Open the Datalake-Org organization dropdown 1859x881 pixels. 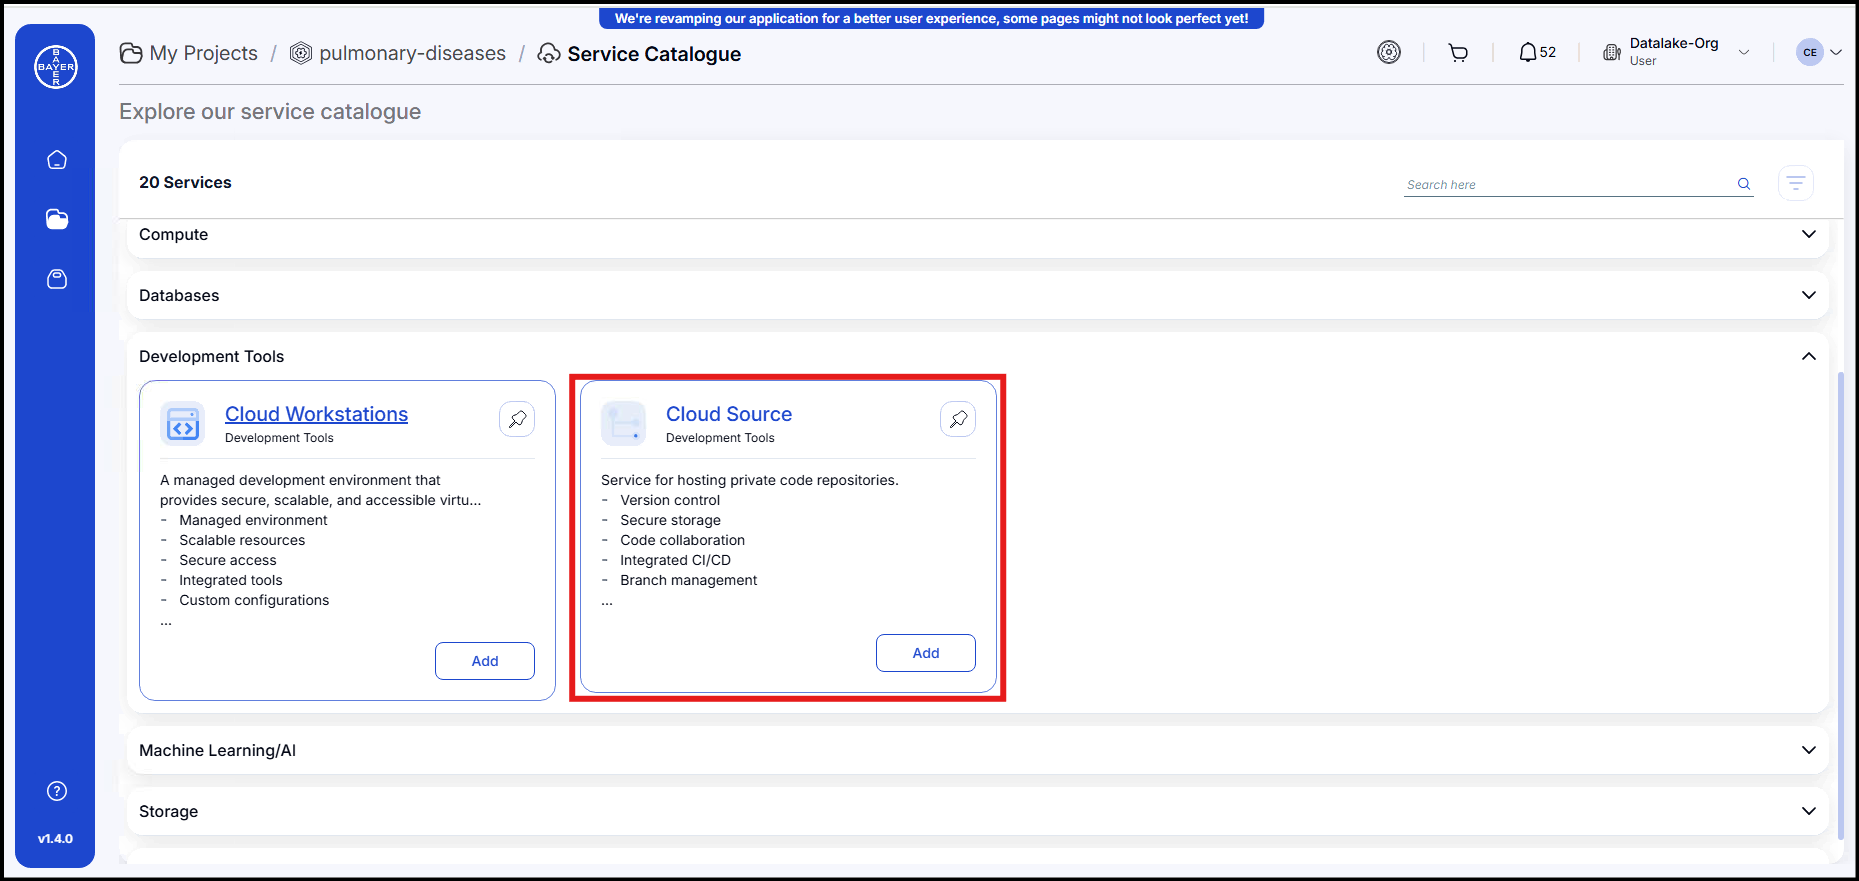point(1744,53)
